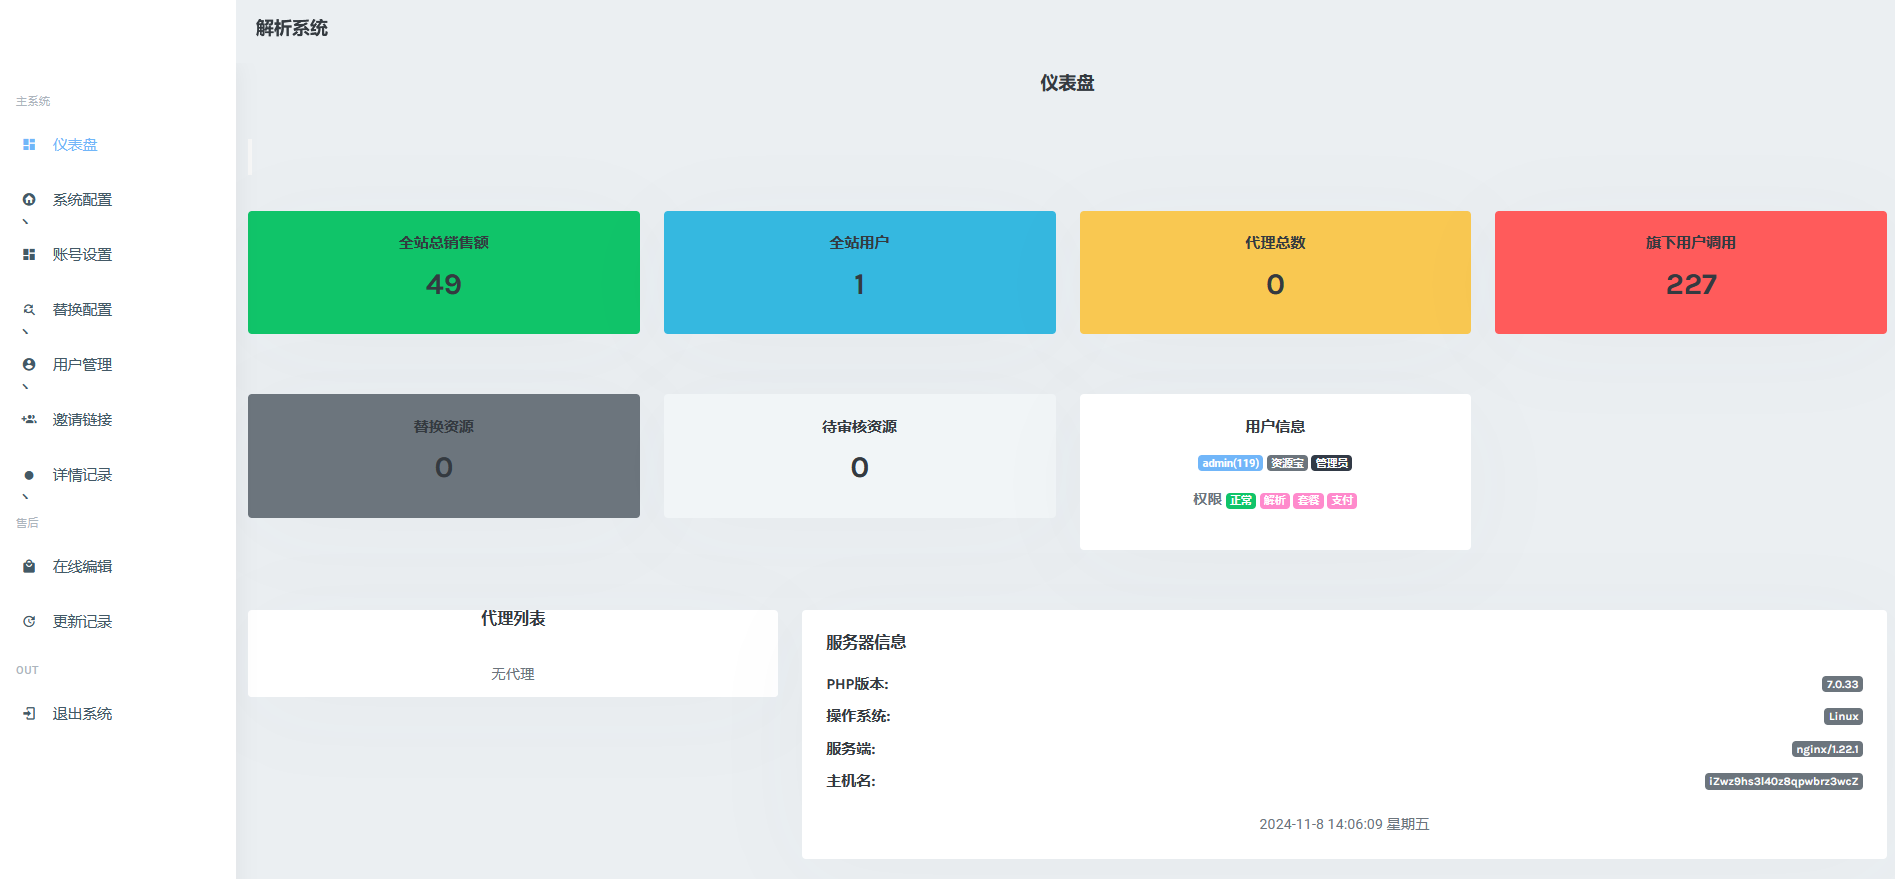Viewport: 1895px width, 879px height.
Task: Open the green 全站总销售额 card
Action: pyautogui.click(x=444, y=272)
